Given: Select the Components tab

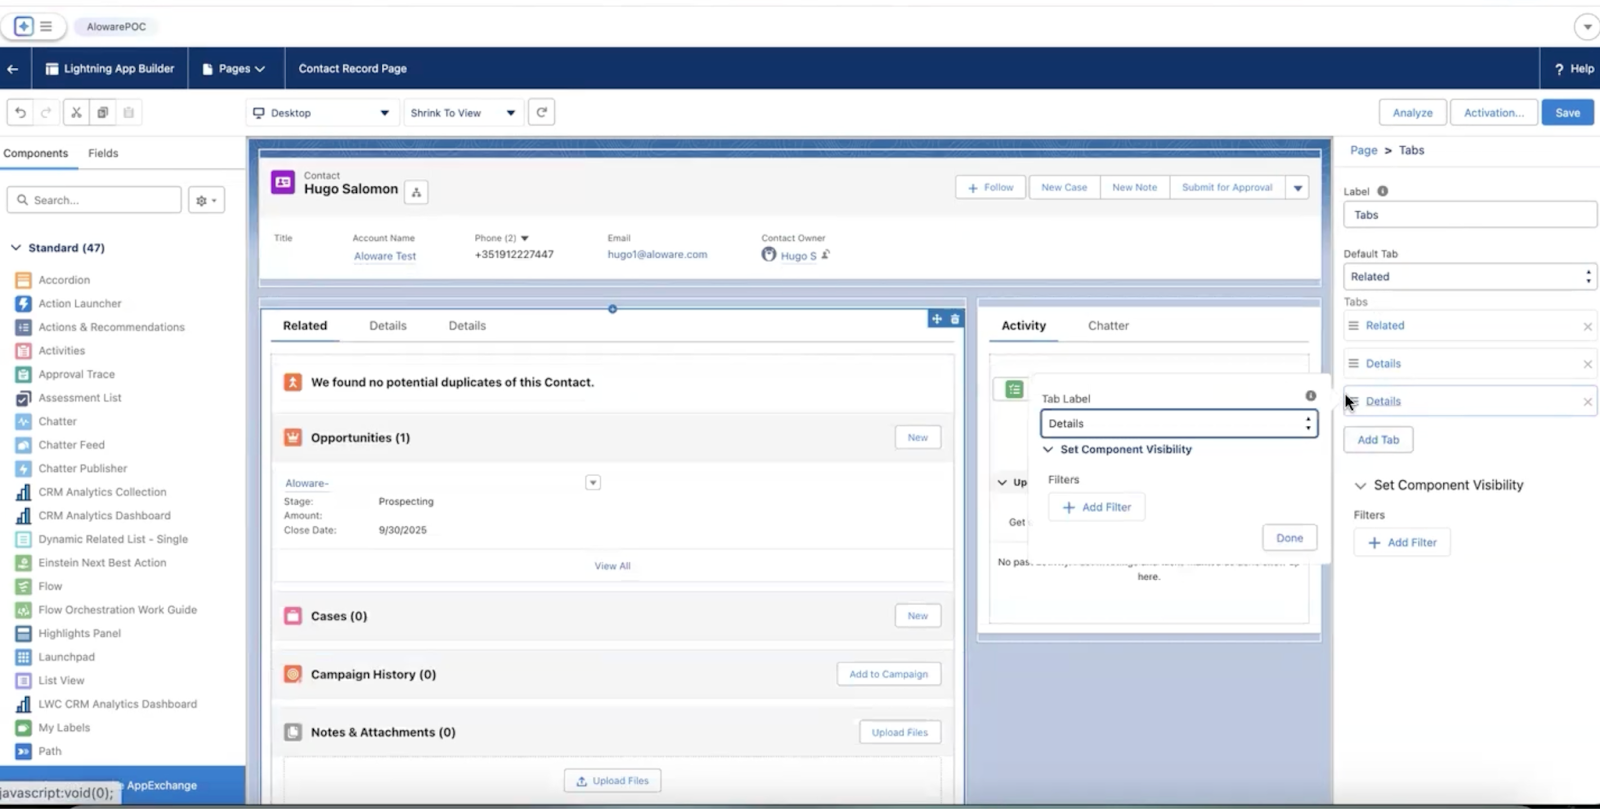Looking at the screenshot, I should [36, 153].
